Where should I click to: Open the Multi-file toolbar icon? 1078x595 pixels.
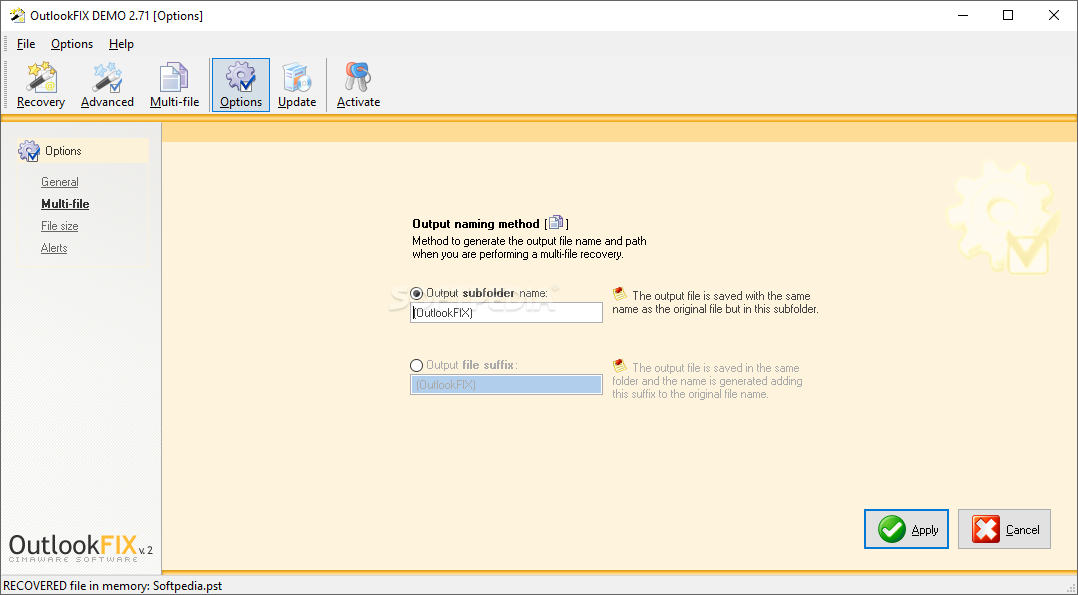pyautogui.click(x=174, y=85)
